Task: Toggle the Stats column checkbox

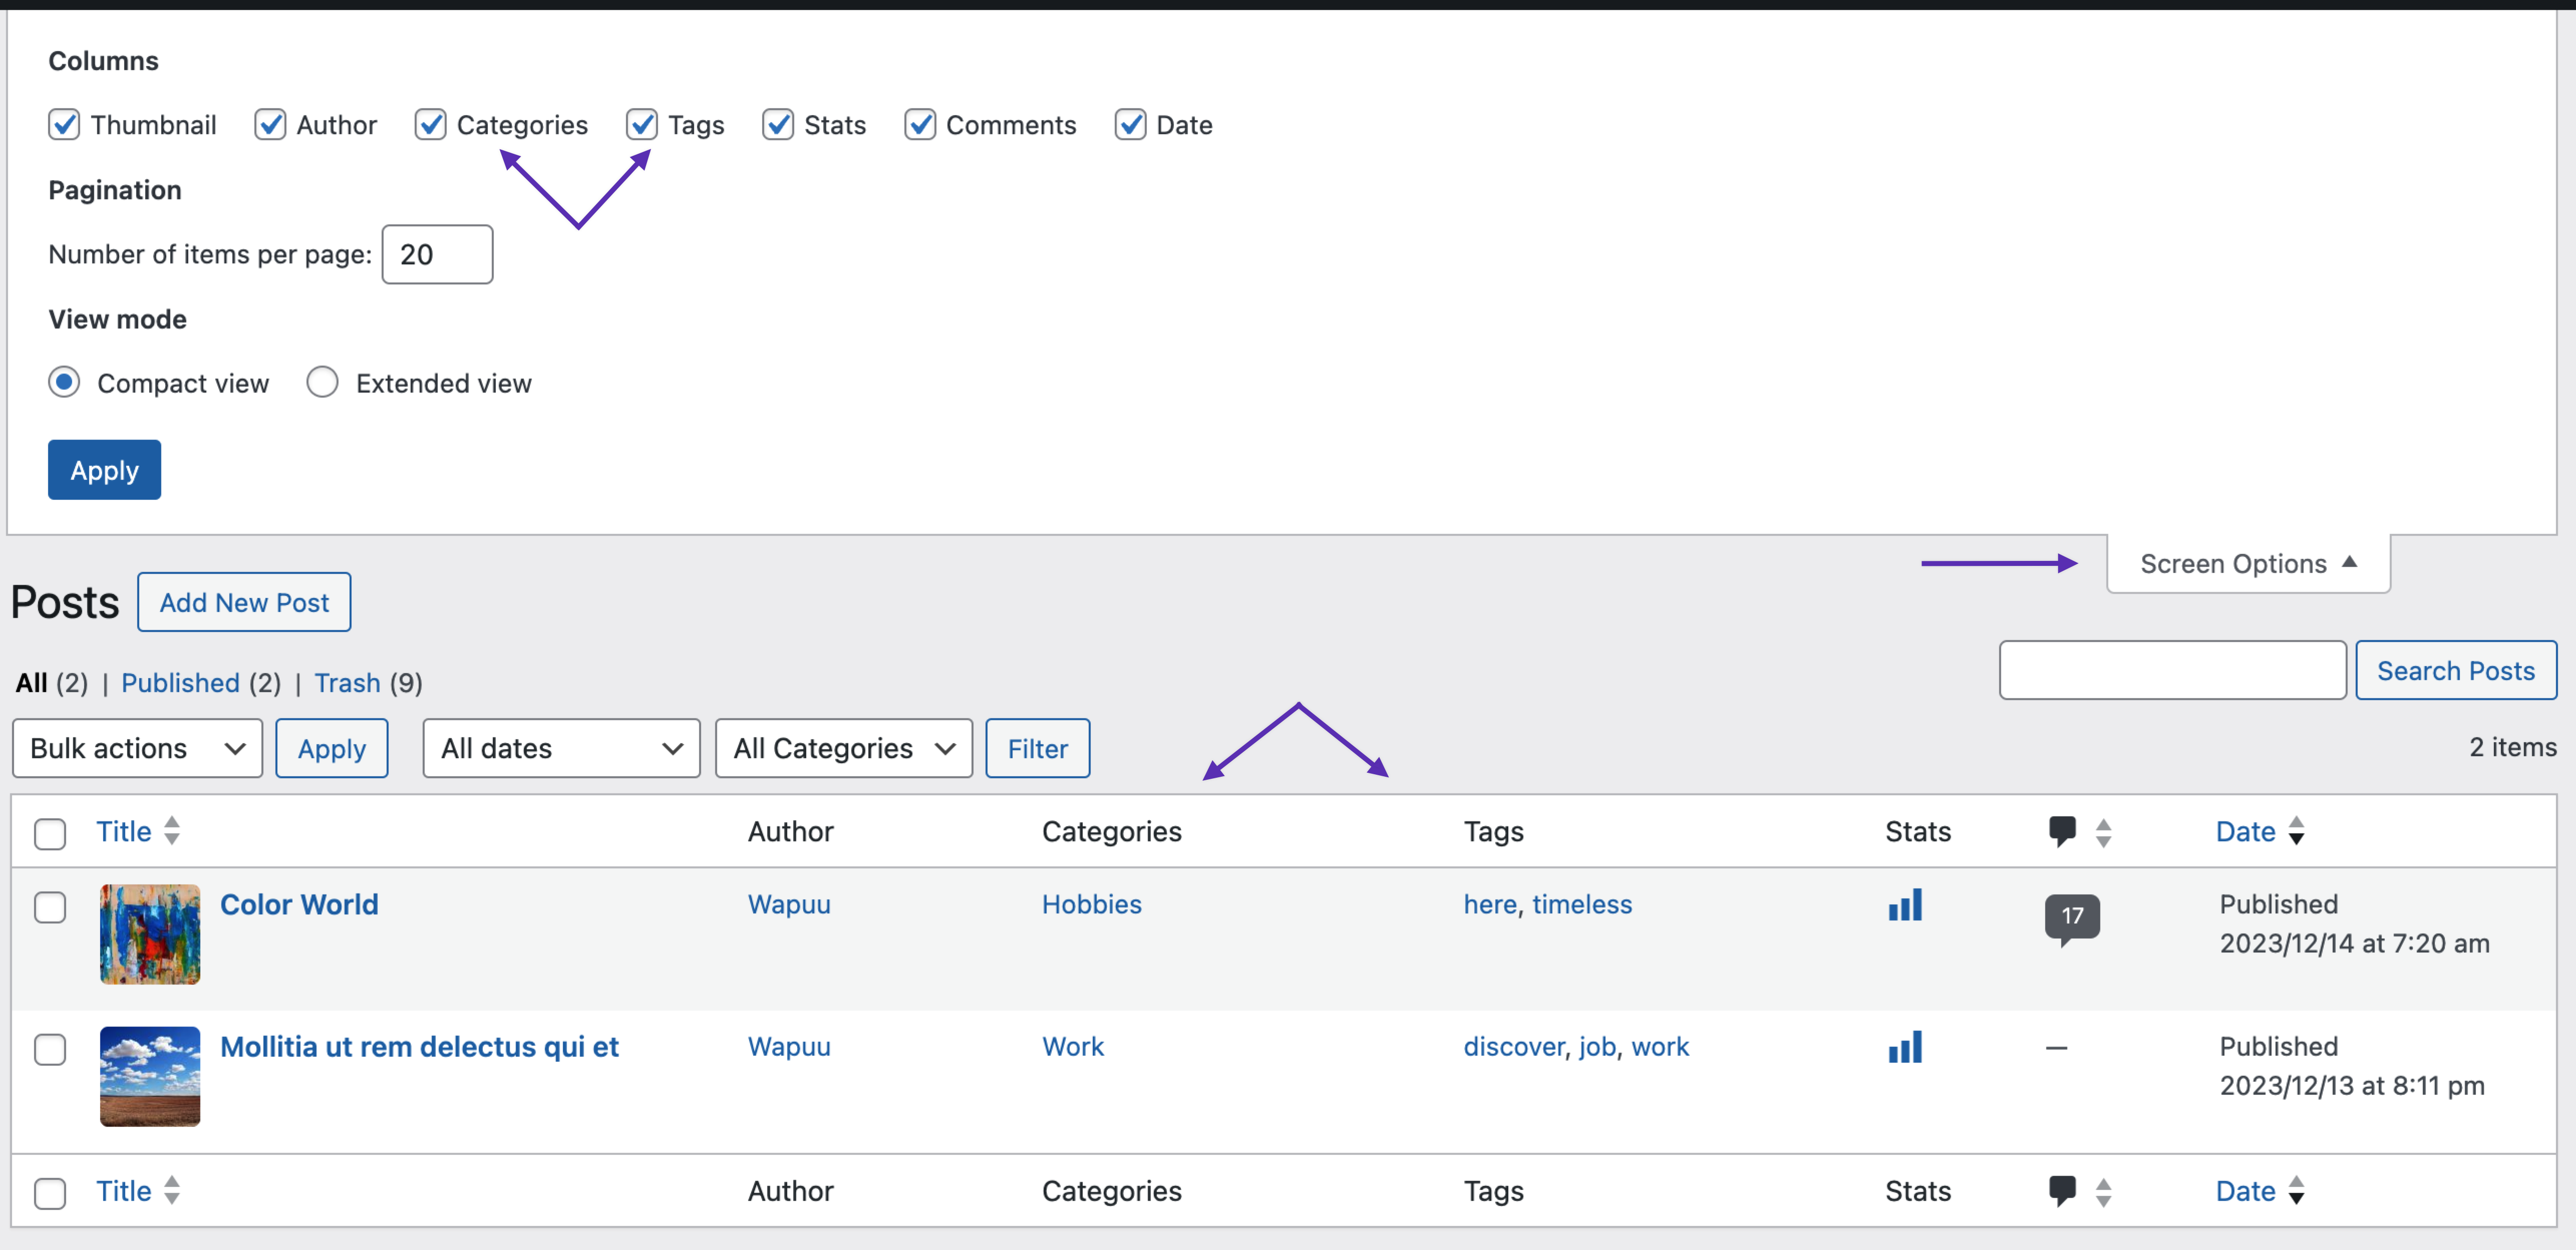Action: pos(778,125)
